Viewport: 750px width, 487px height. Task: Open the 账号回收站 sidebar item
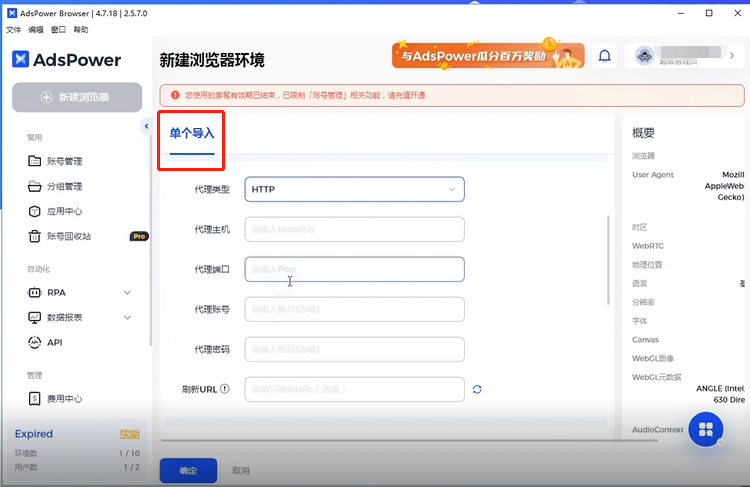tap(69, 236)
